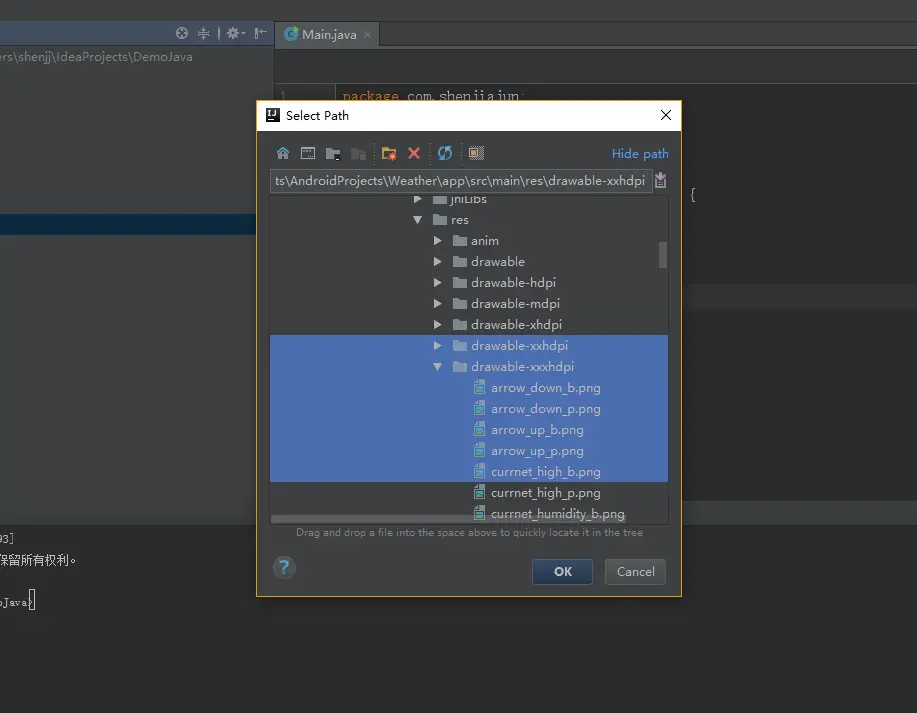
Task: Collapse the res folder
Action: [418, 220]
